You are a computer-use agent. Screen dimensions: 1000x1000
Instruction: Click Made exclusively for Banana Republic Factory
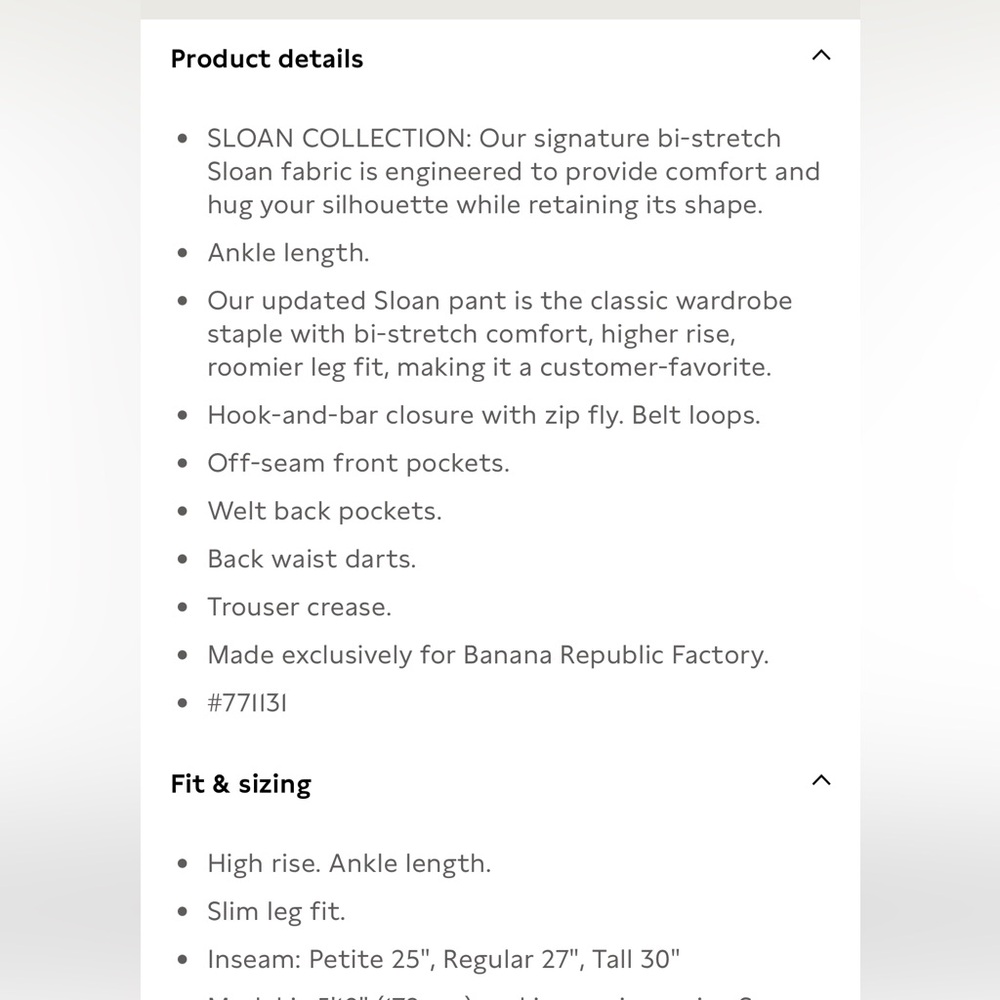[488, 656]
